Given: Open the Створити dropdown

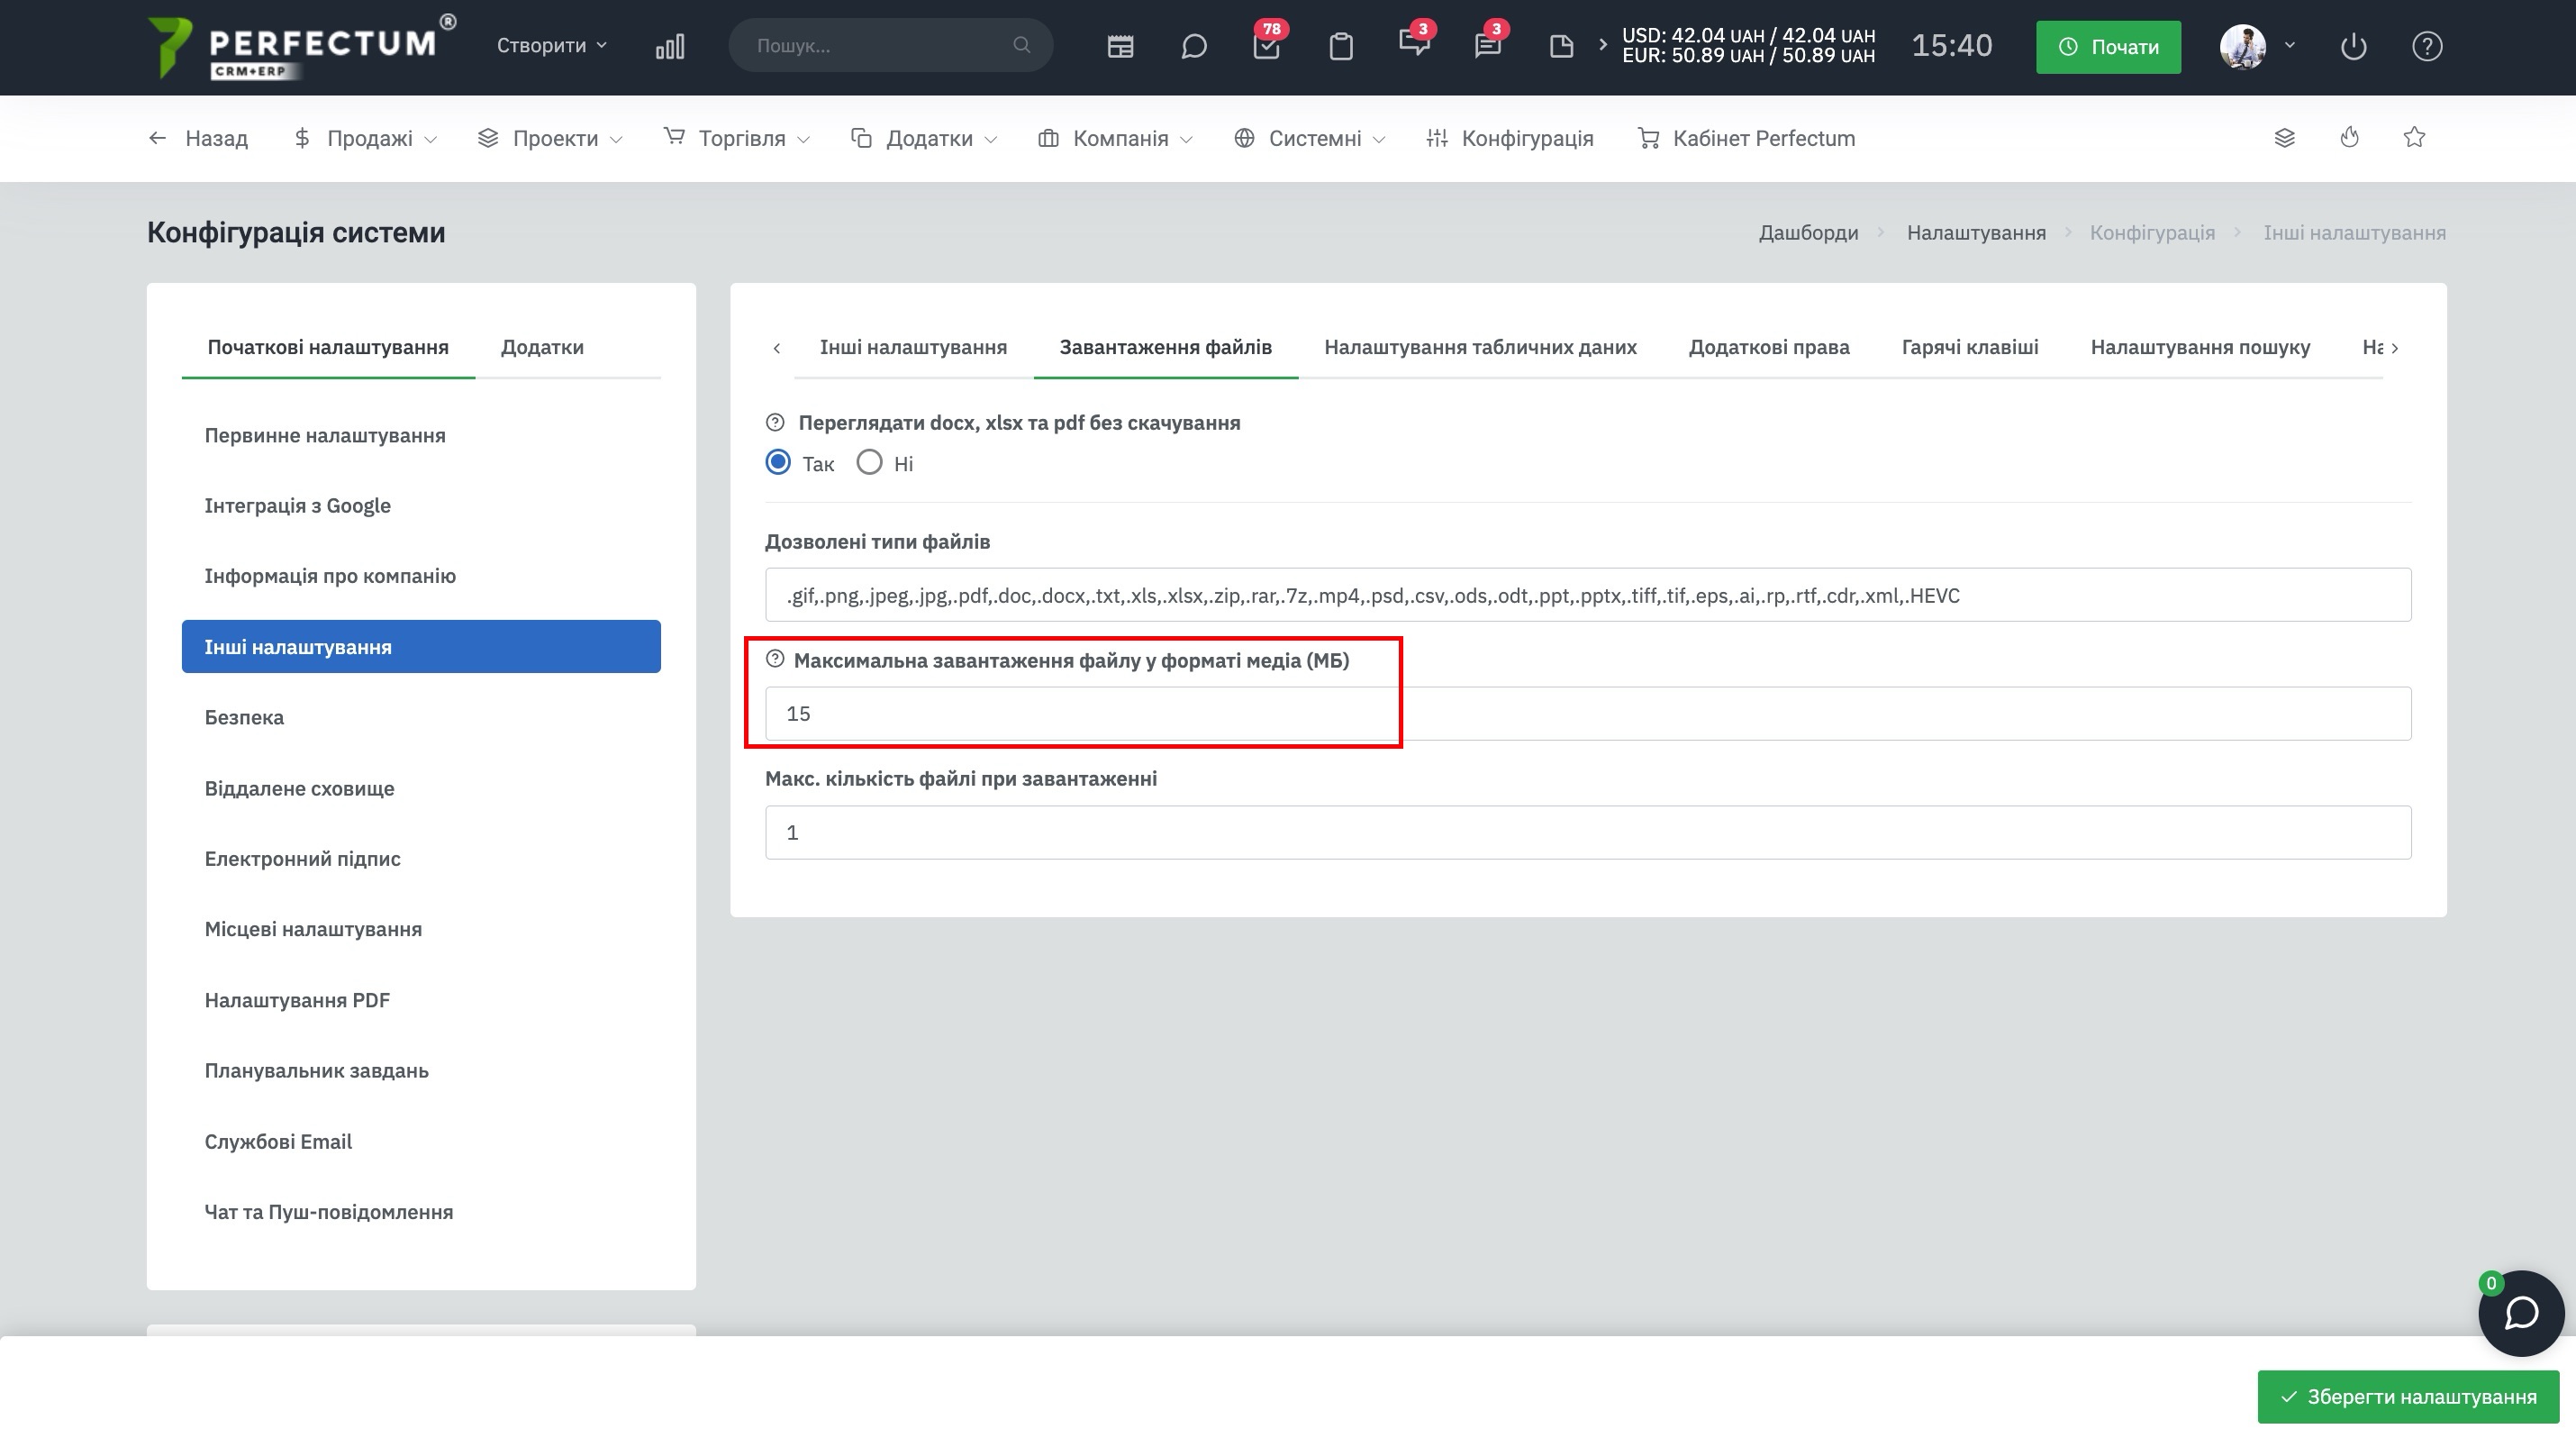Looking at the screenshot, I should point(552,45).
